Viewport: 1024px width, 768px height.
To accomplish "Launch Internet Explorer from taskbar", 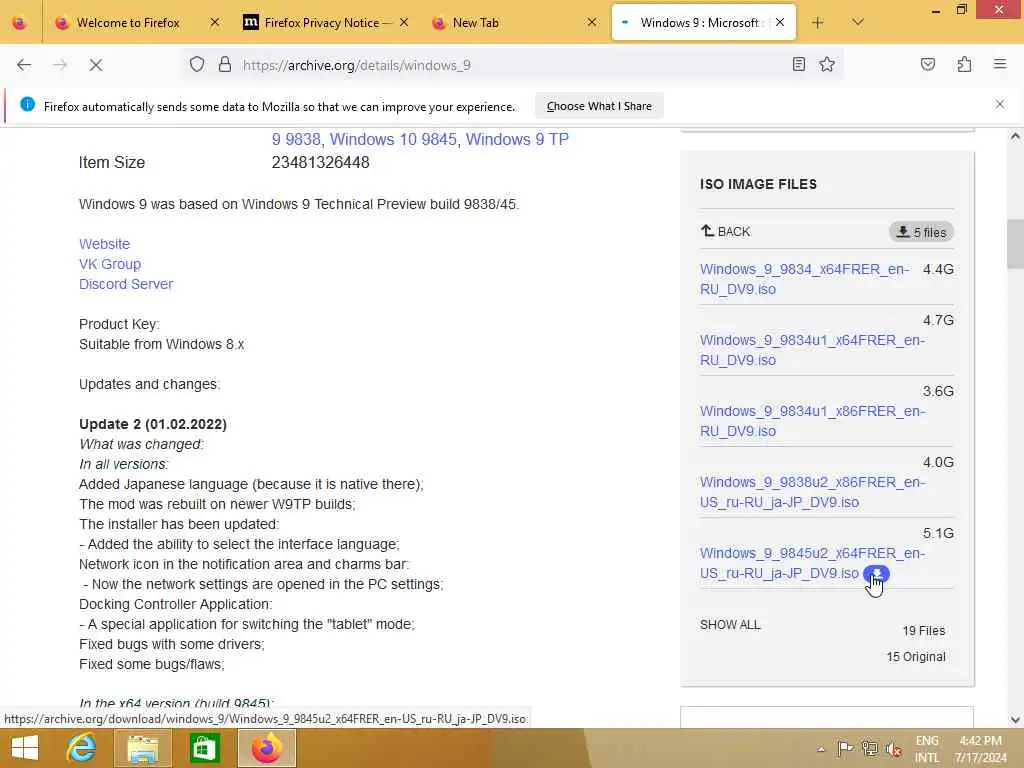I will (82, 748).
